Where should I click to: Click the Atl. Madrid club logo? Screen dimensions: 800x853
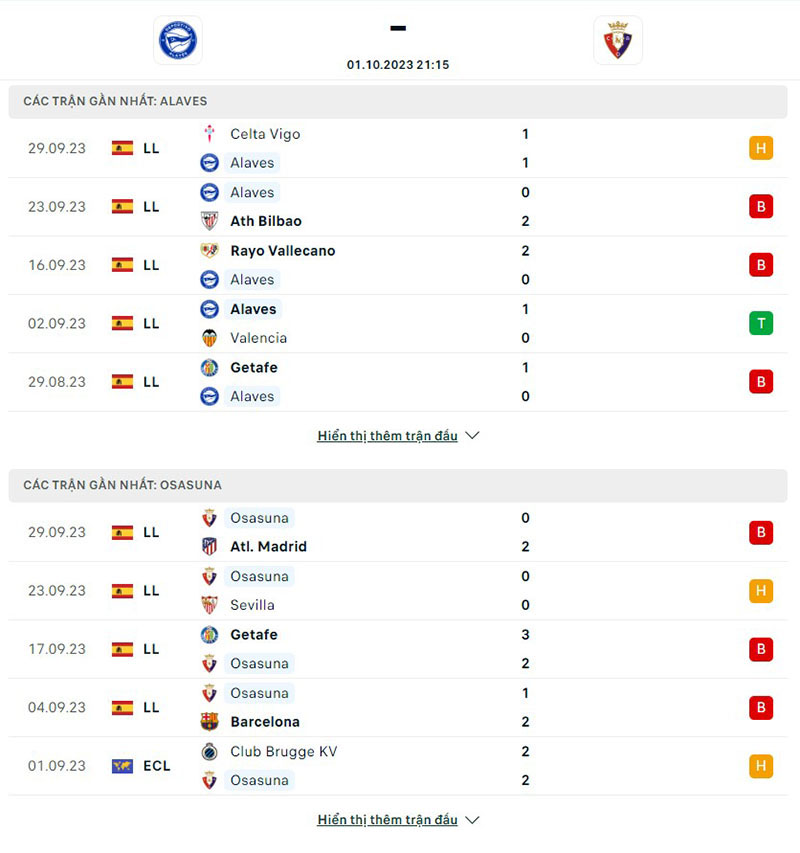(209, 547)
